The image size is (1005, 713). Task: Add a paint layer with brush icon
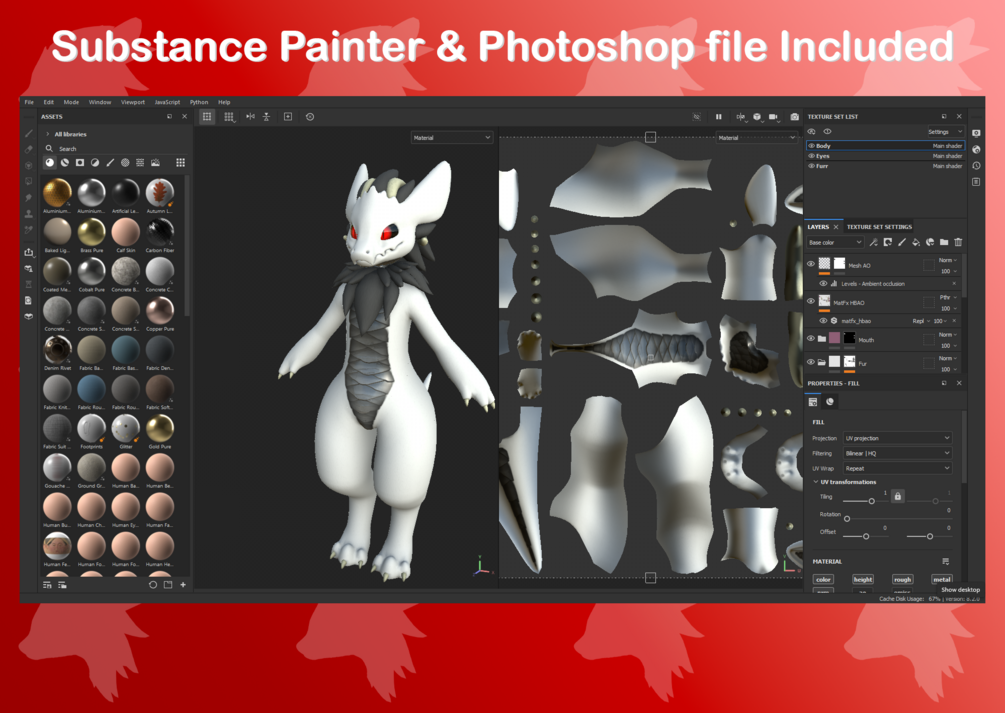pyautogui.click(x=902, y=242)
